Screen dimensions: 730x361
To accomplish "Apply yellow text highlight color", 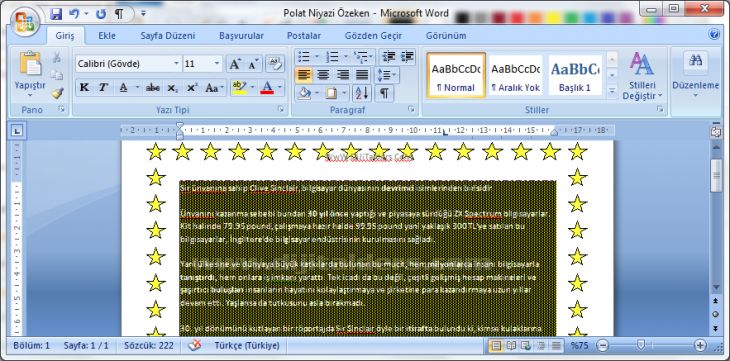I will point(240,88).
